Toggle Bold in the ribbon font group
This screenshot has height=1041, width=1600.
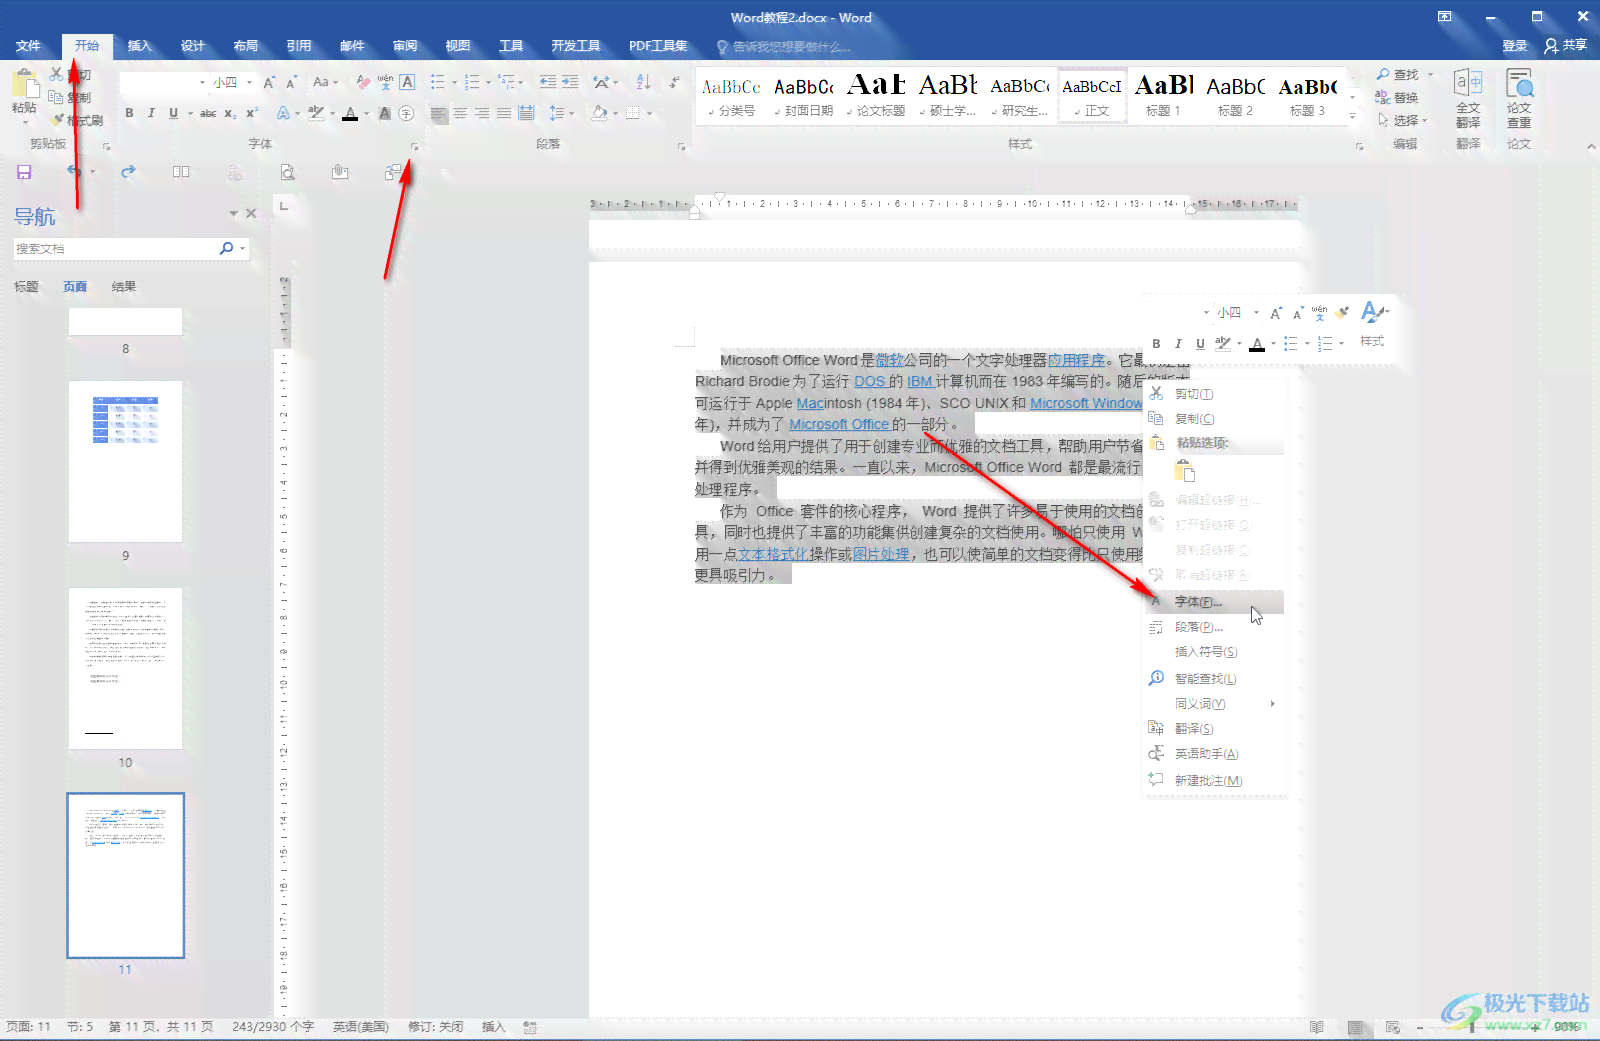pyautogui.click(x=129, y=113)
